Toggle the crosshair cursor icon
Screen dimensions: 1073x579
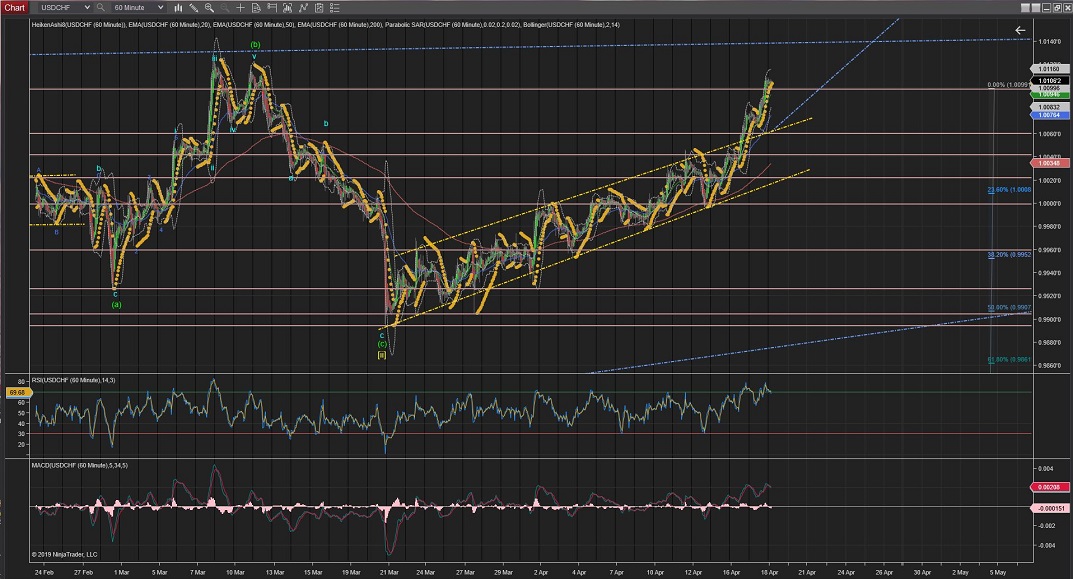tap(240, 8)
